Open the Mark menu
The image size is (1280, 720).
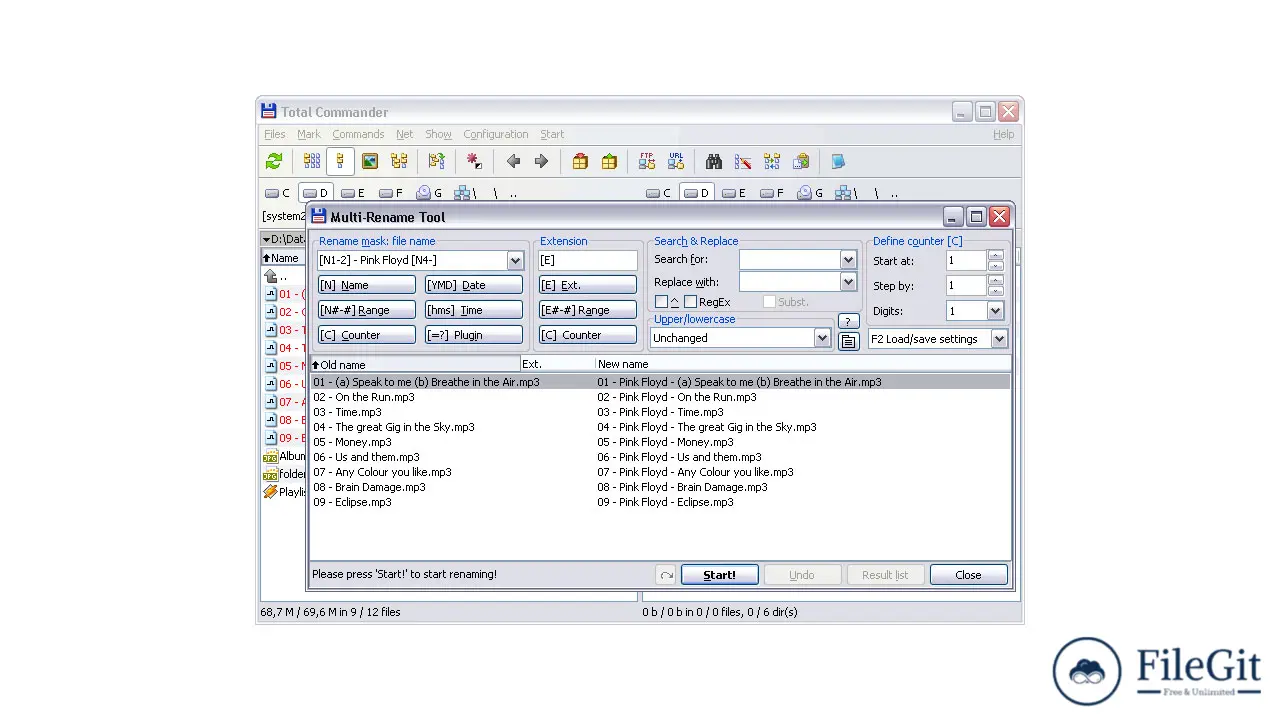click(x=308, y=134)
